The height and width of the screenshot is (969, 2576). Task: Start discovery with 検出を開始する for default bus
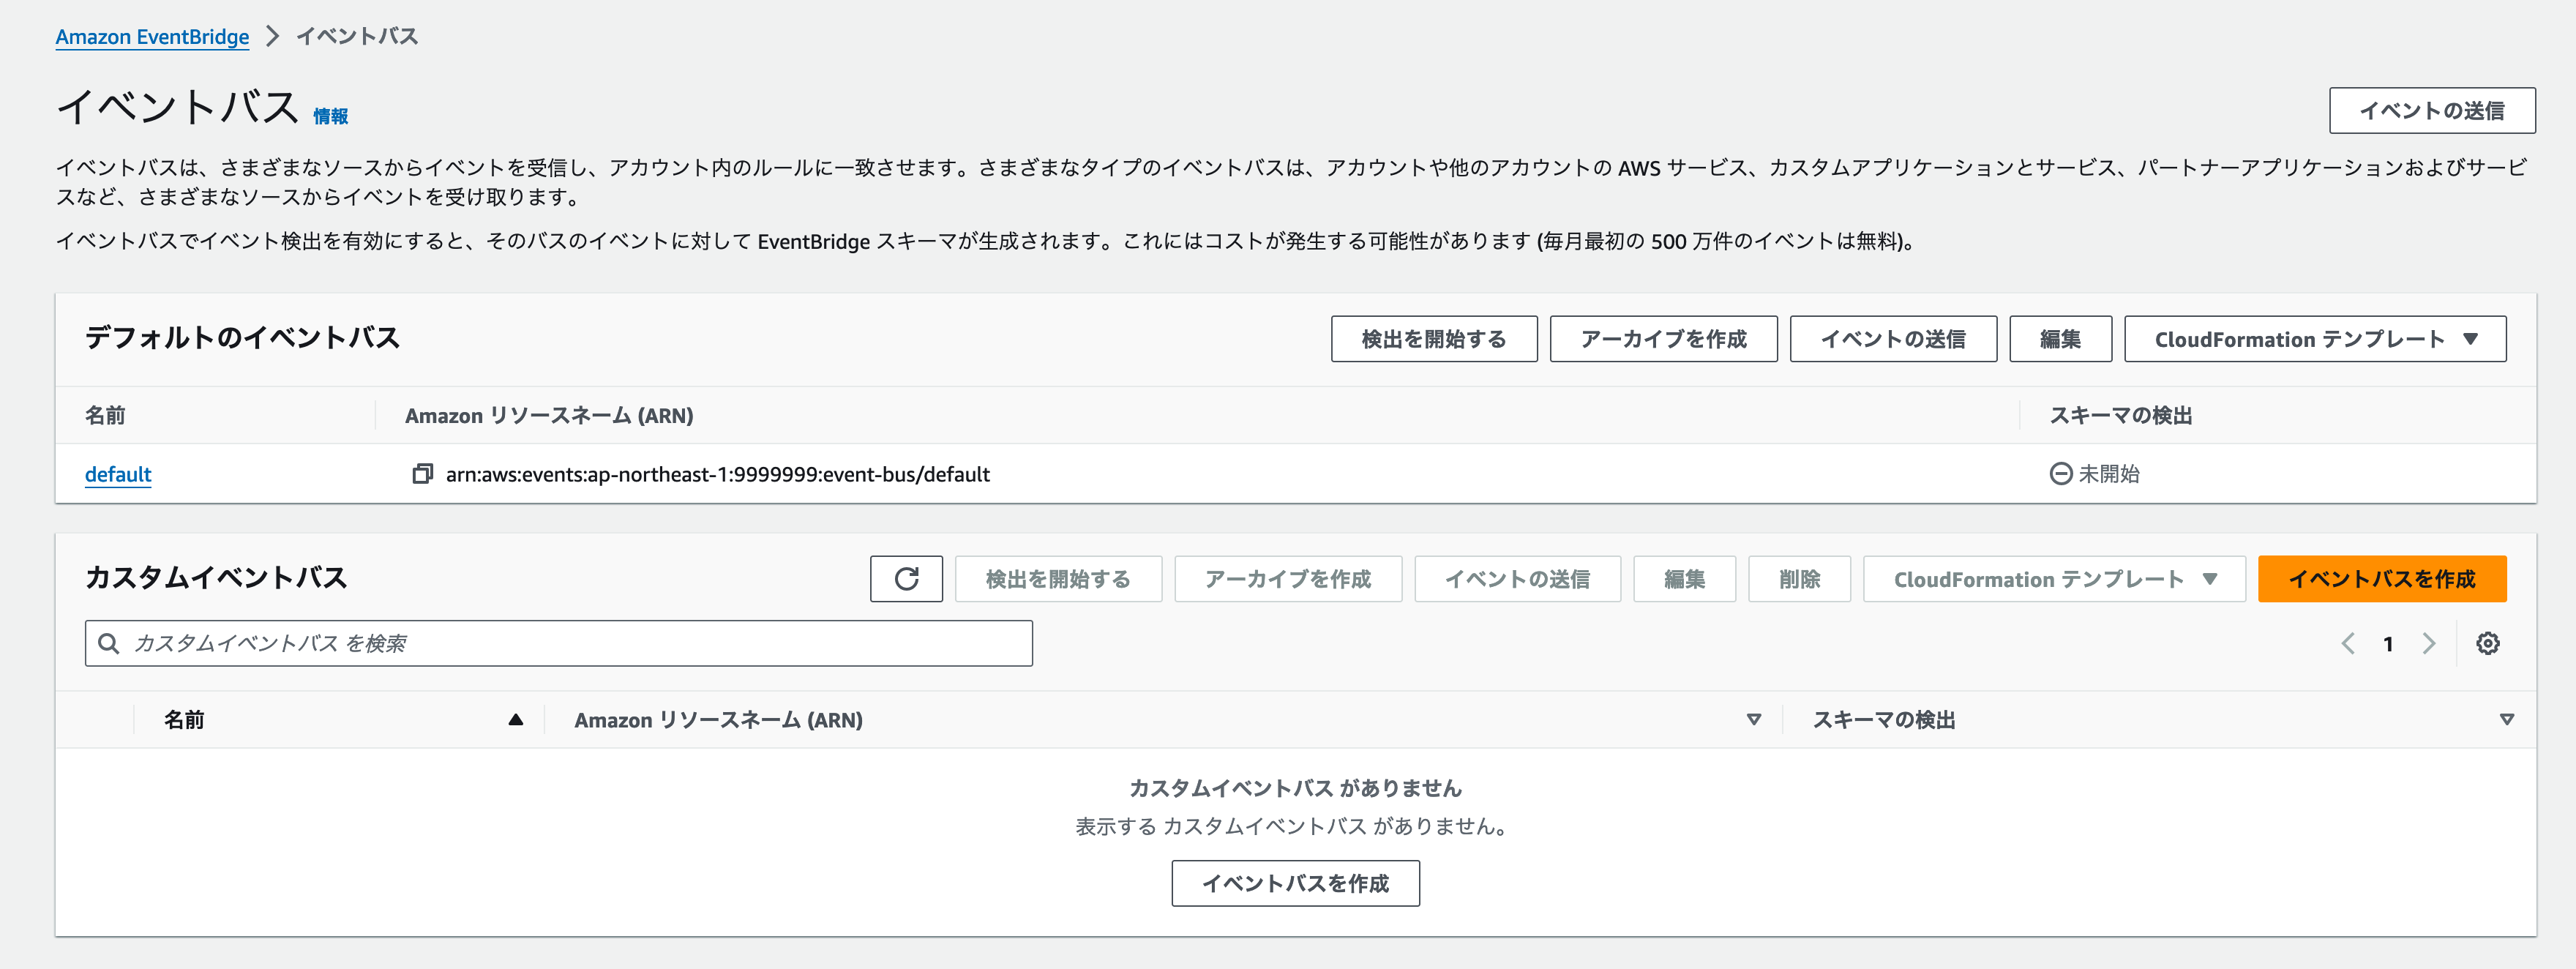click(1434, 338)
